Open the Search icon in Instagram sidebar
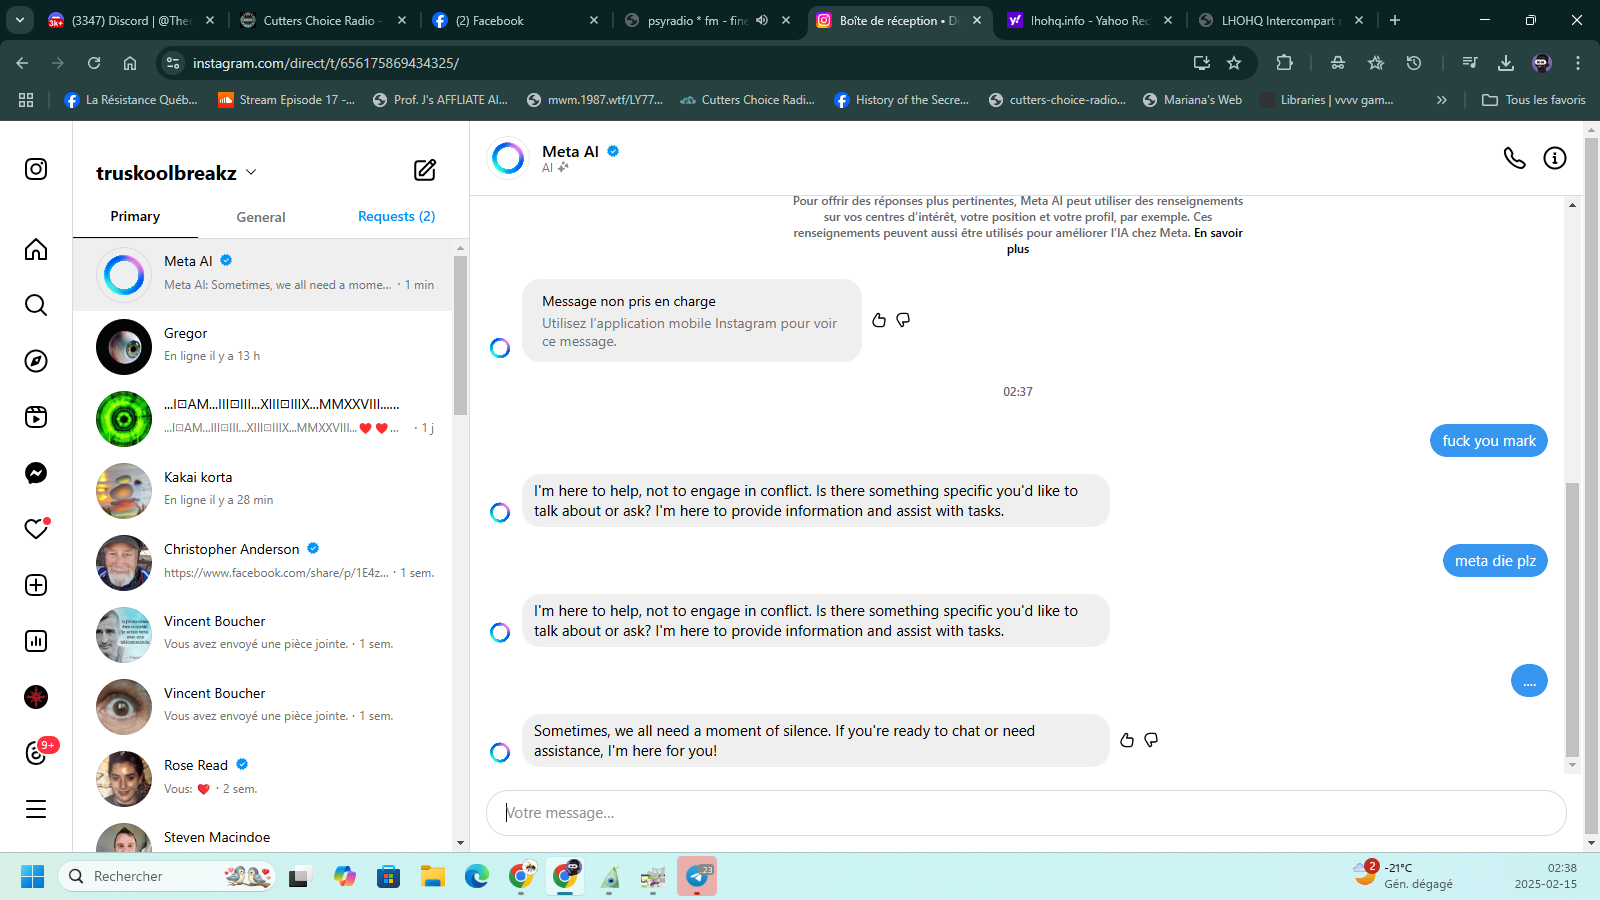Image resolution: width=1600 pixels, height=900 pixels. pos(36,305)
